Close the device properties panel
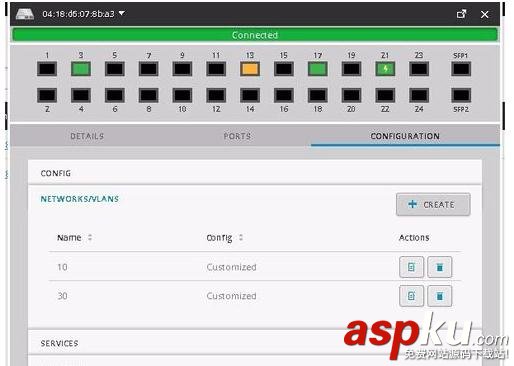Screen dimensions: 514x366 click(x=485, y=14)
